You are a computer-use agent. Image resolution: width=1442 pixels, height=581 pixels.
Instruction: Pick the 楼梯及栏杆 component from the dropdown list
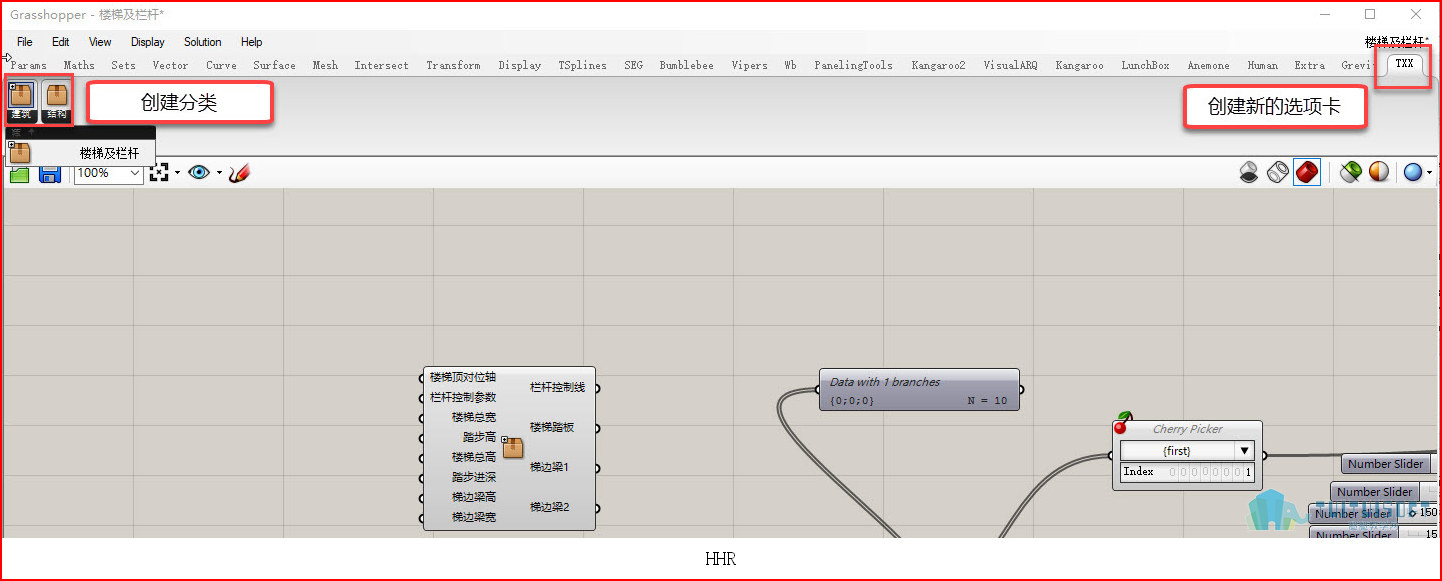80,153
